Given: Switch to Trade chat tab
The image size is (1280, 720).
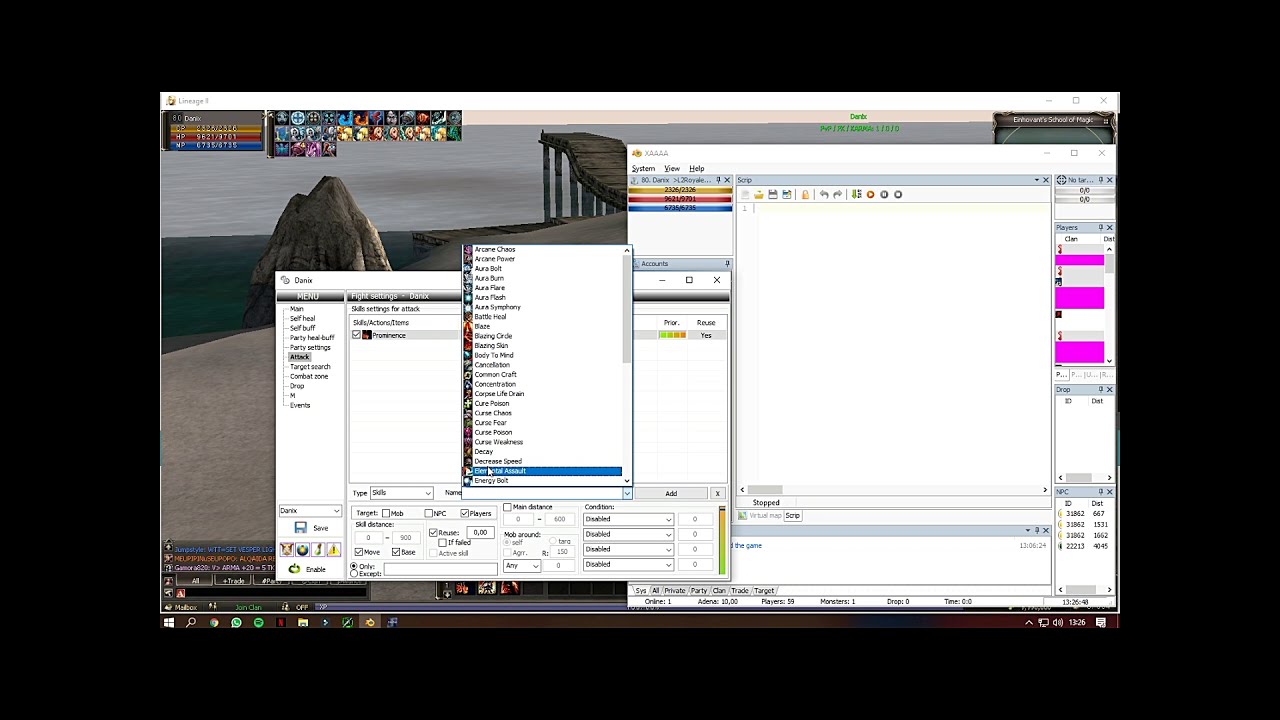Looking at the screenshot, I should coord(740,591).
